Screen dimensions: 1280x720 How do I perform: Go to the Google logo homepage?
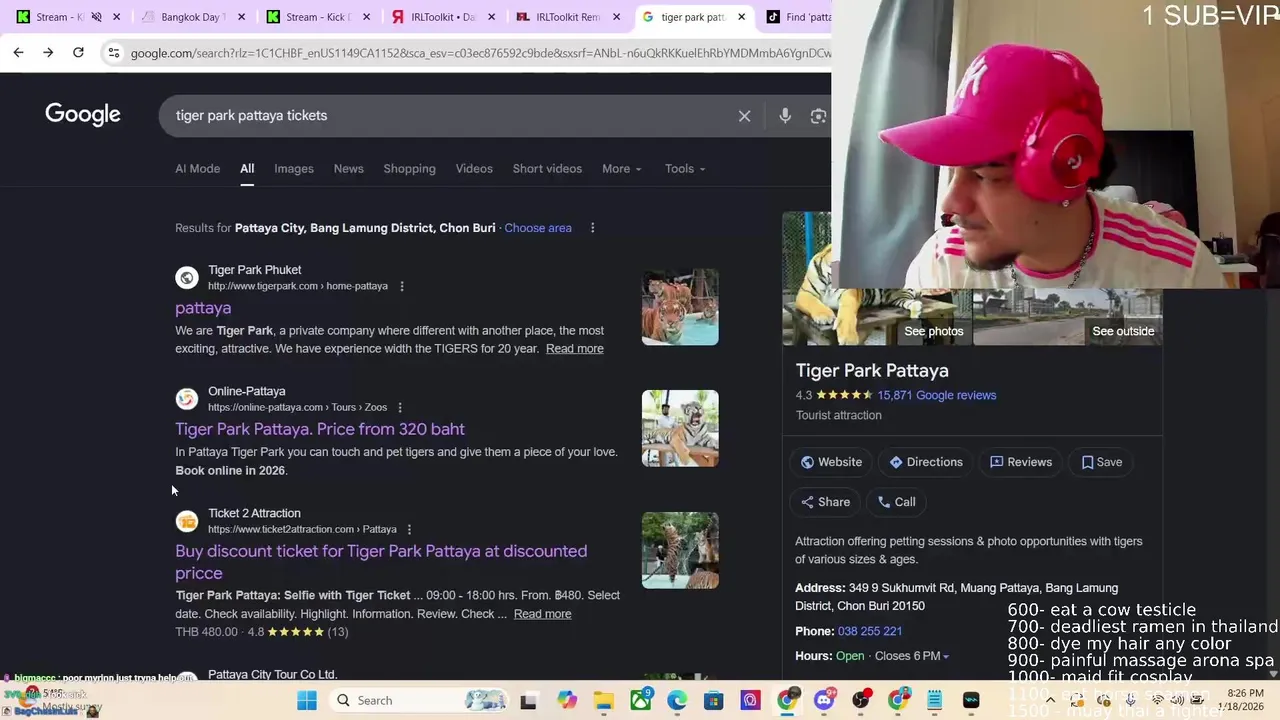[x=83, y=114]
